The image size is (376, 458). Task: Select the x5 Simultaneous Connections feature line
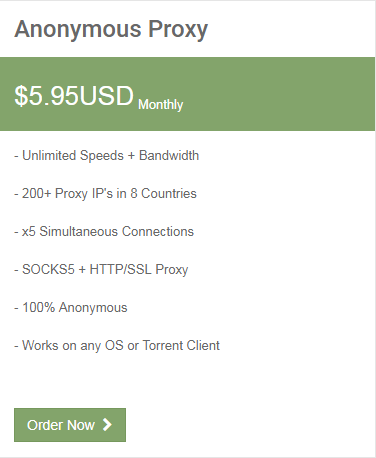(104, 232)
